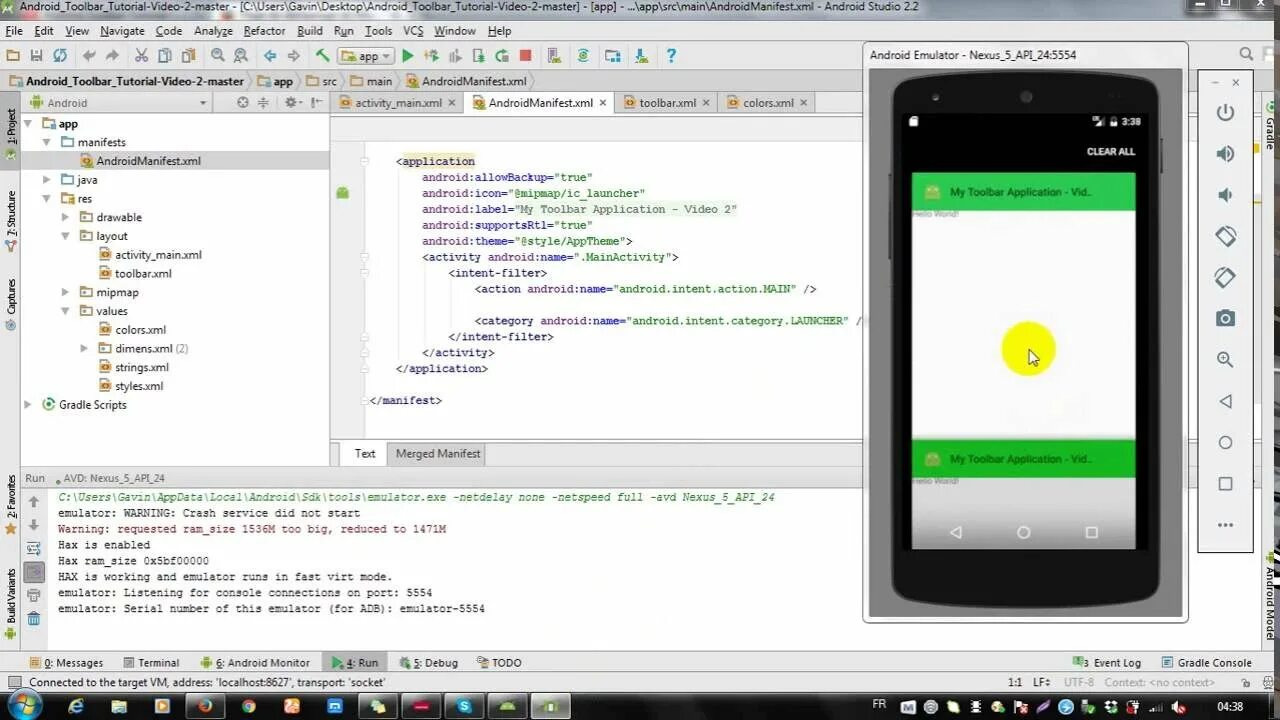Open the Build menu

pos(310,31)
